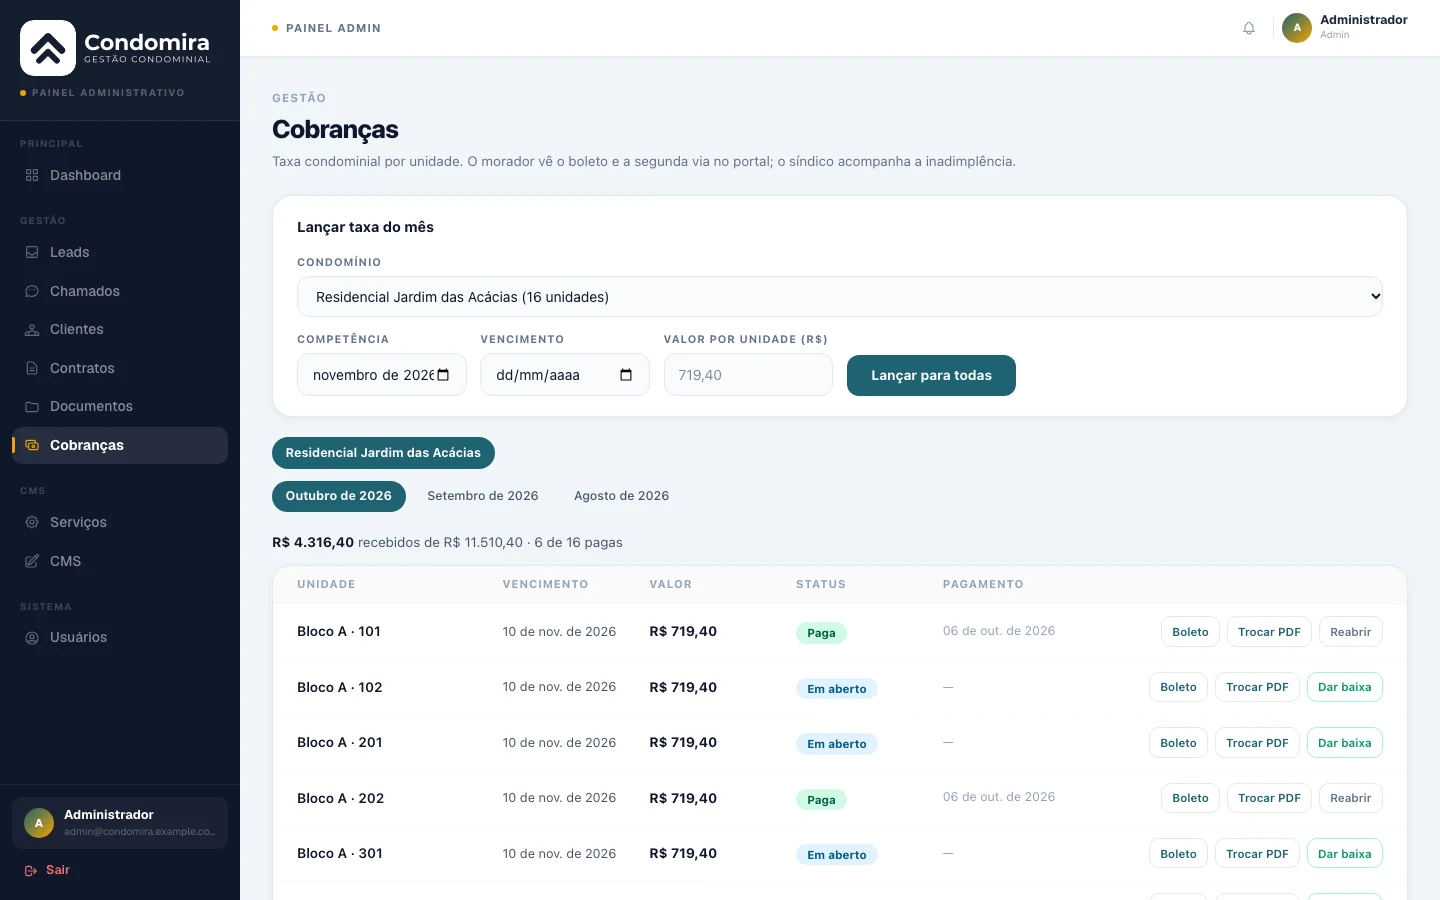Click Trocar PDF for Bloco A · 202
The width and height of the screenshot is (1440, 900).
(x=1269, y=798)
